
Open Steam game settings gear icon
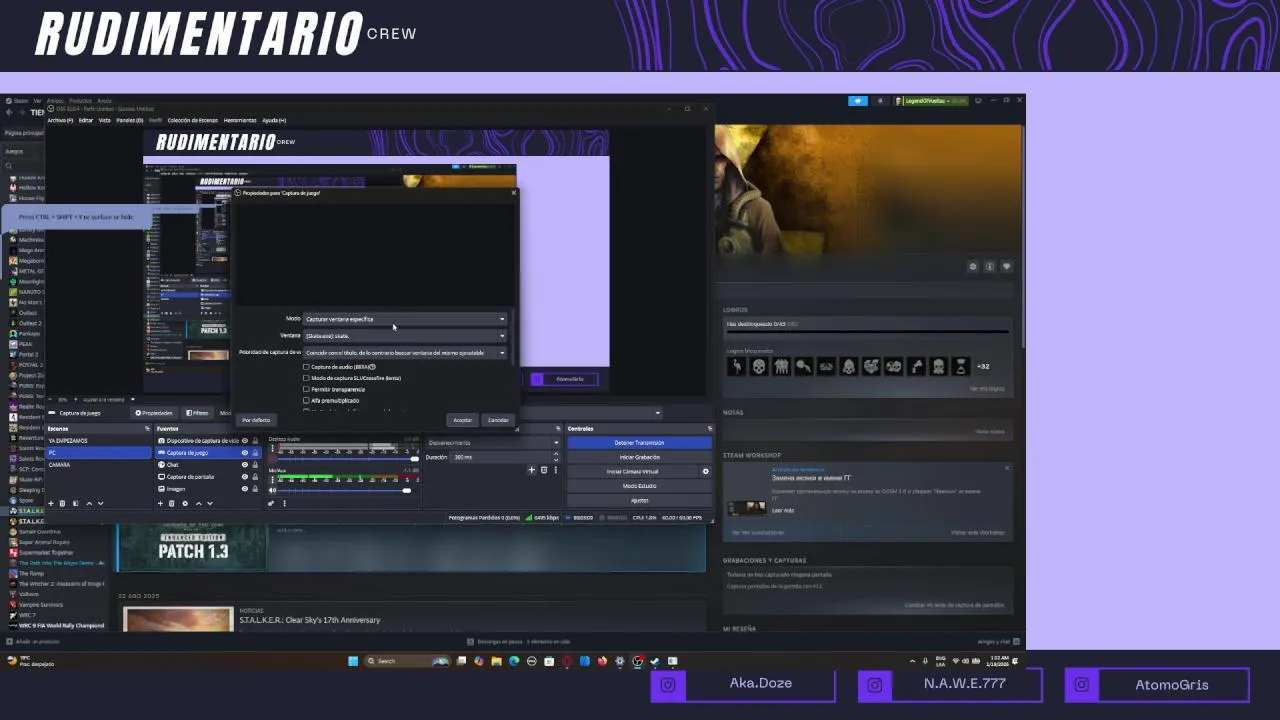tap(972, 266)
